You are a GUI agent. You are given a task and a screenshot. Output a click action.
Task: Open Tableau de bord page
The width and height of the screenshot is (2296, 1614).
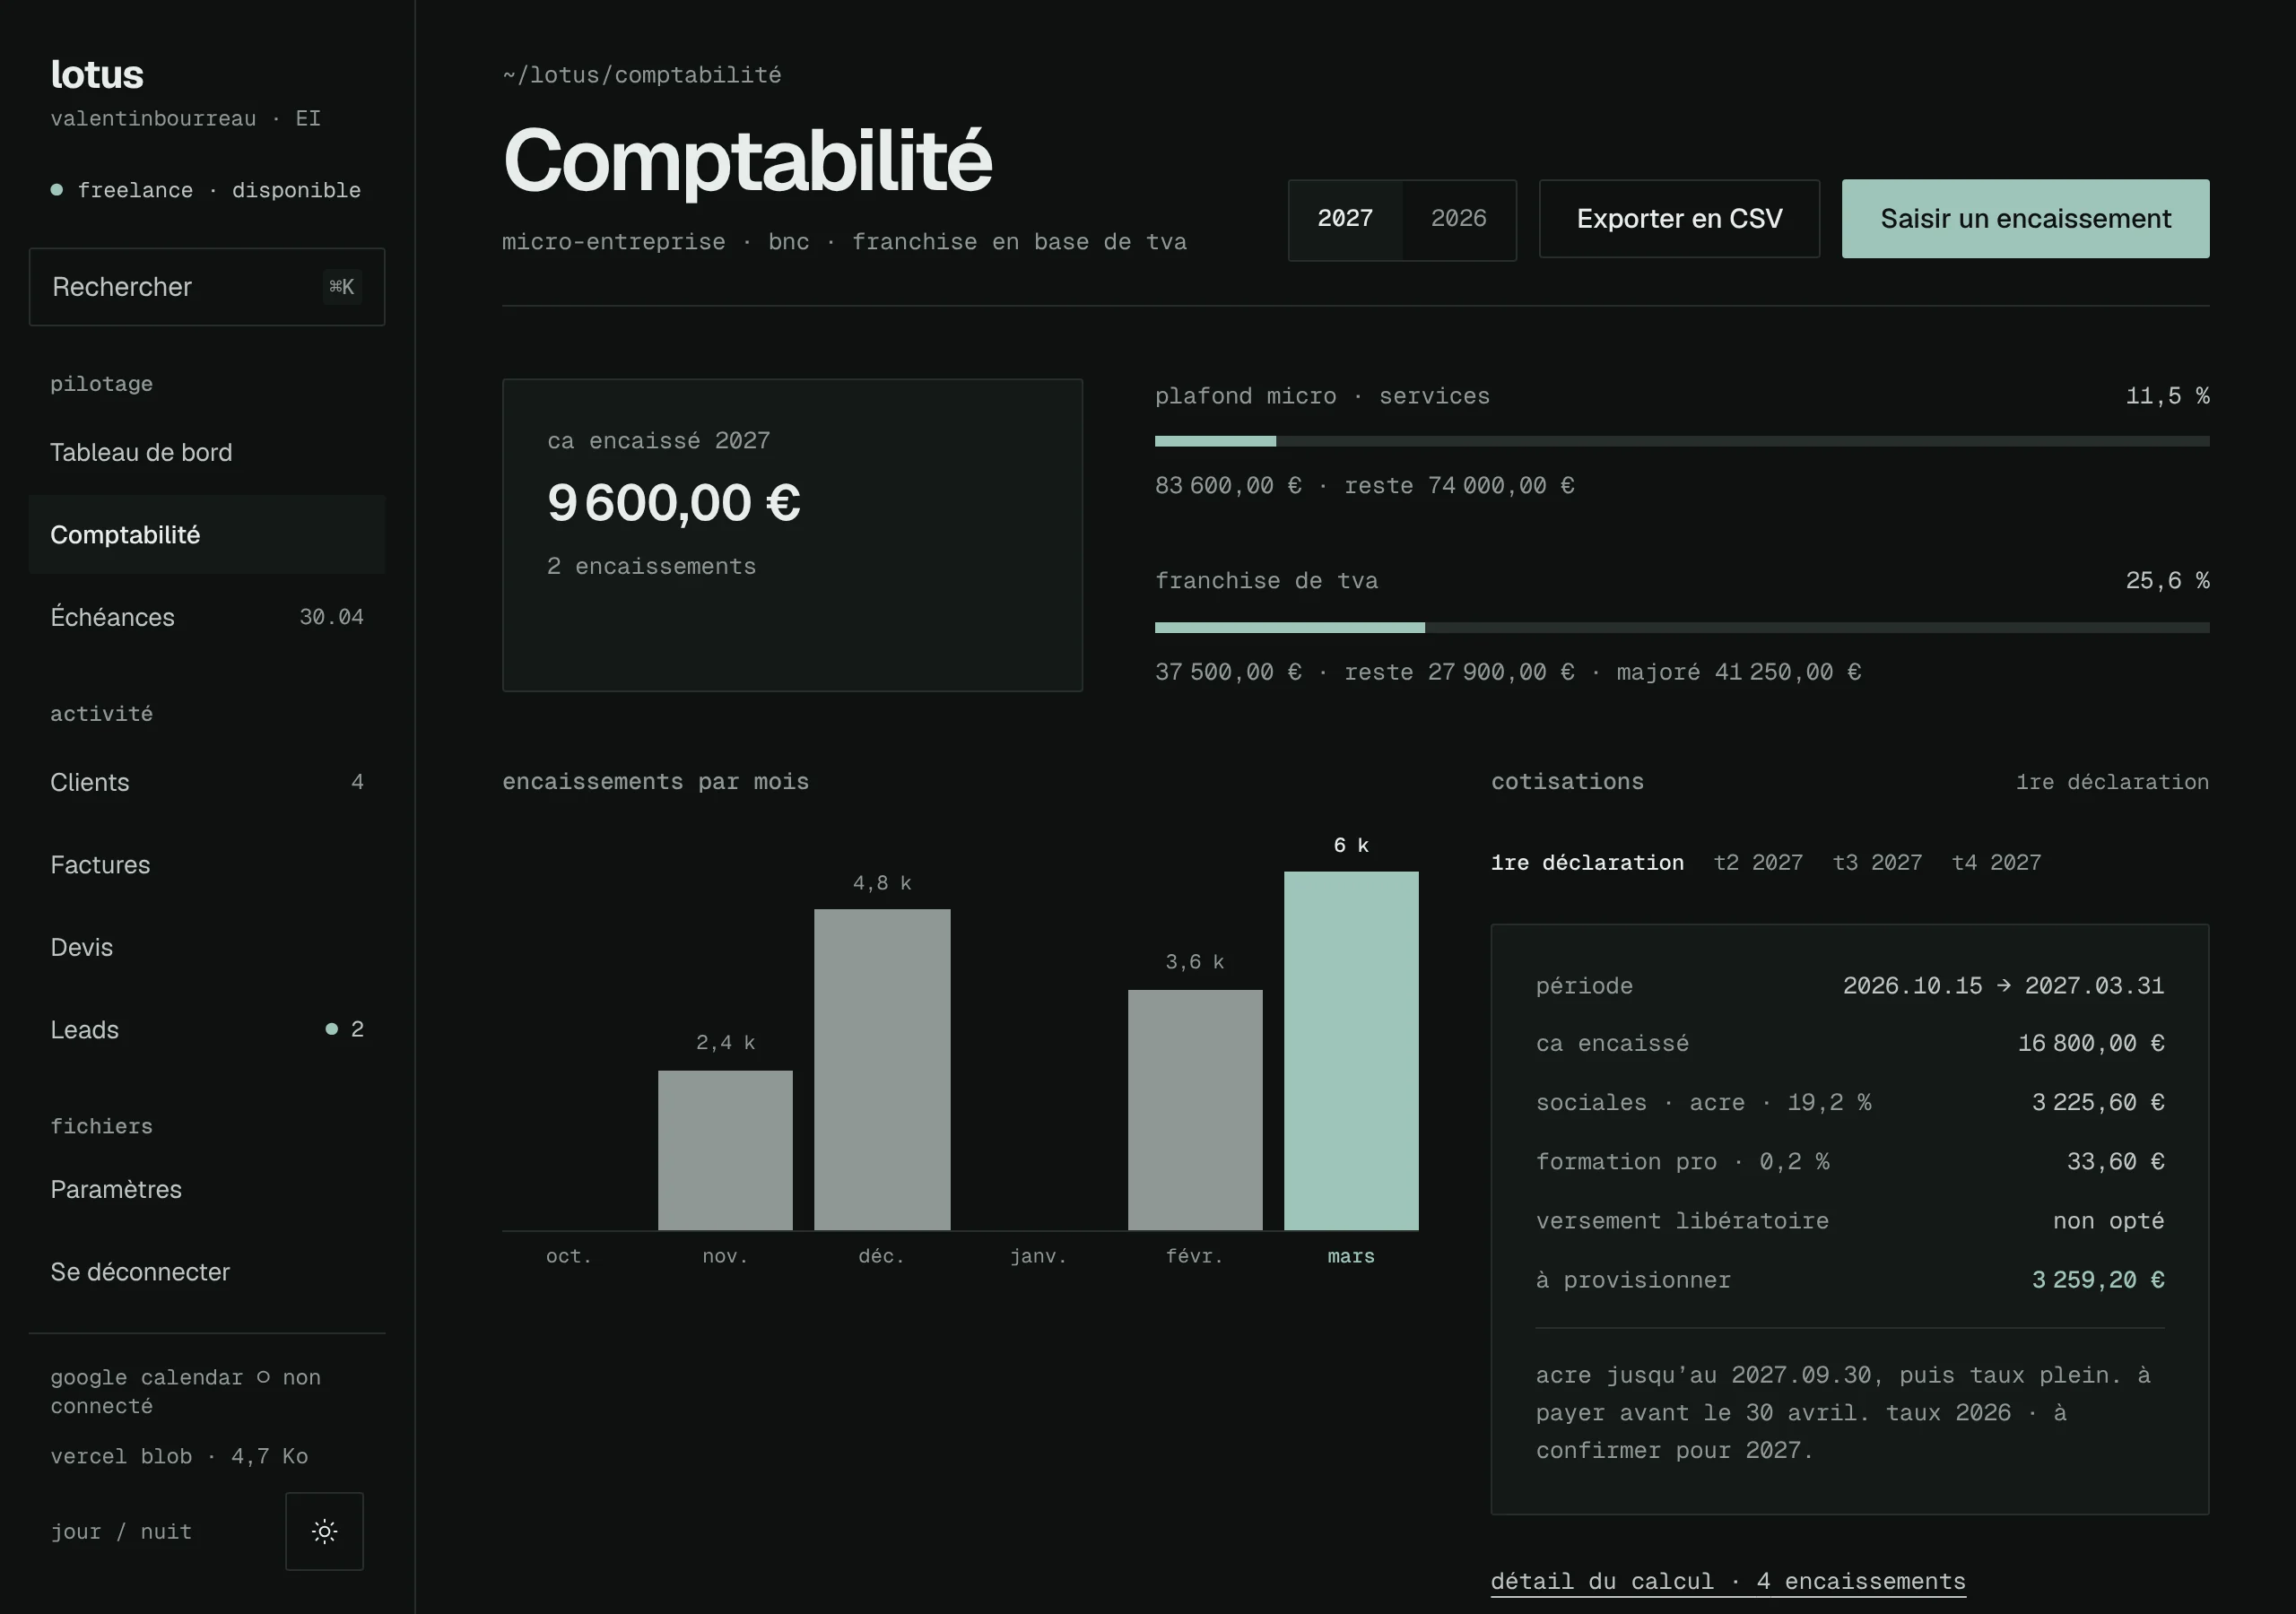coord(207,452)
